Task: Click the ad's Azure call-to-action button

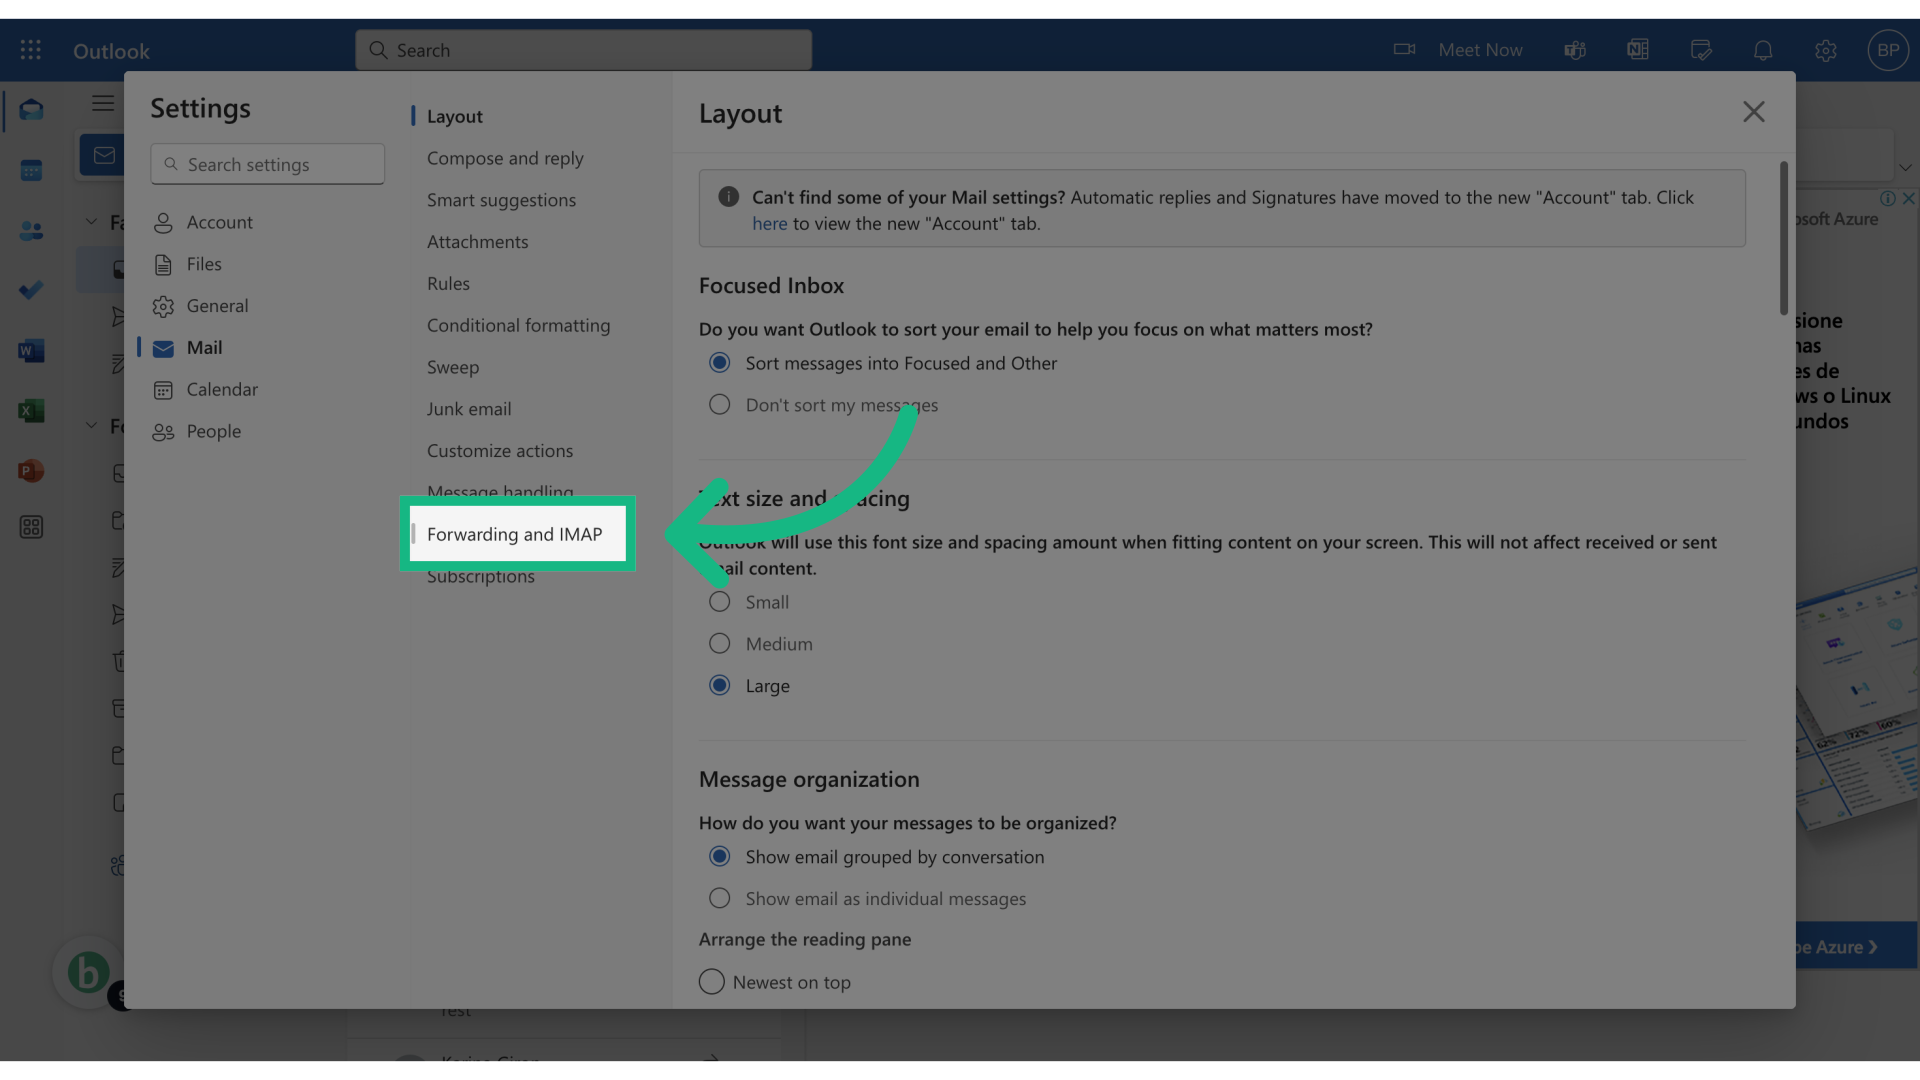Action: (1857, 946)
